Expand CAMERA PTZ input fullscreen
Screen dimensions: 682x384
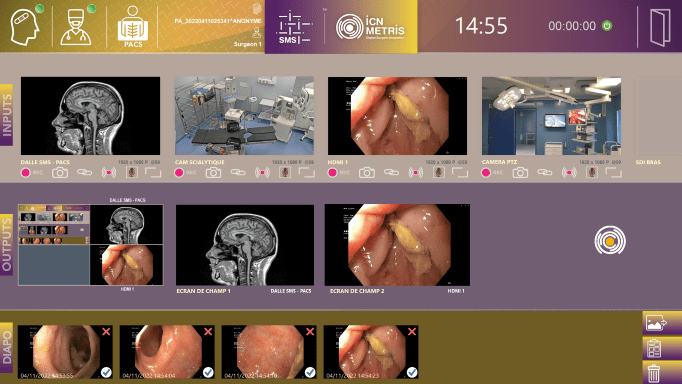click(614, 173)
